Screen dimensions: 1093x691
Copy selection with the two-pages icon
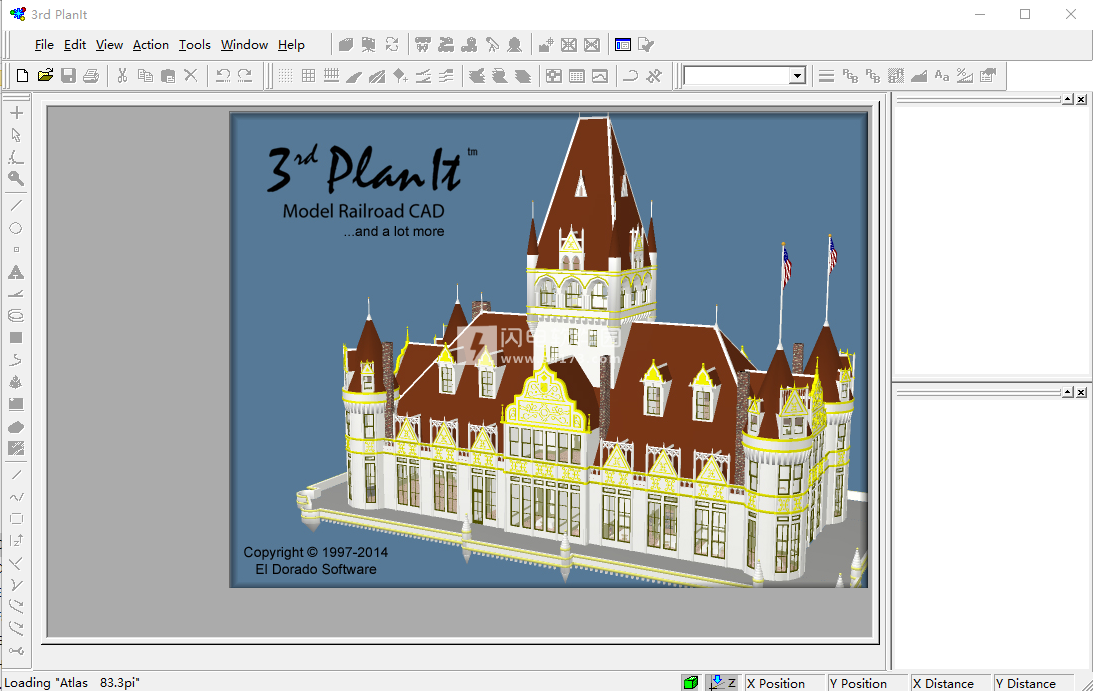click(x=145, y=75)
